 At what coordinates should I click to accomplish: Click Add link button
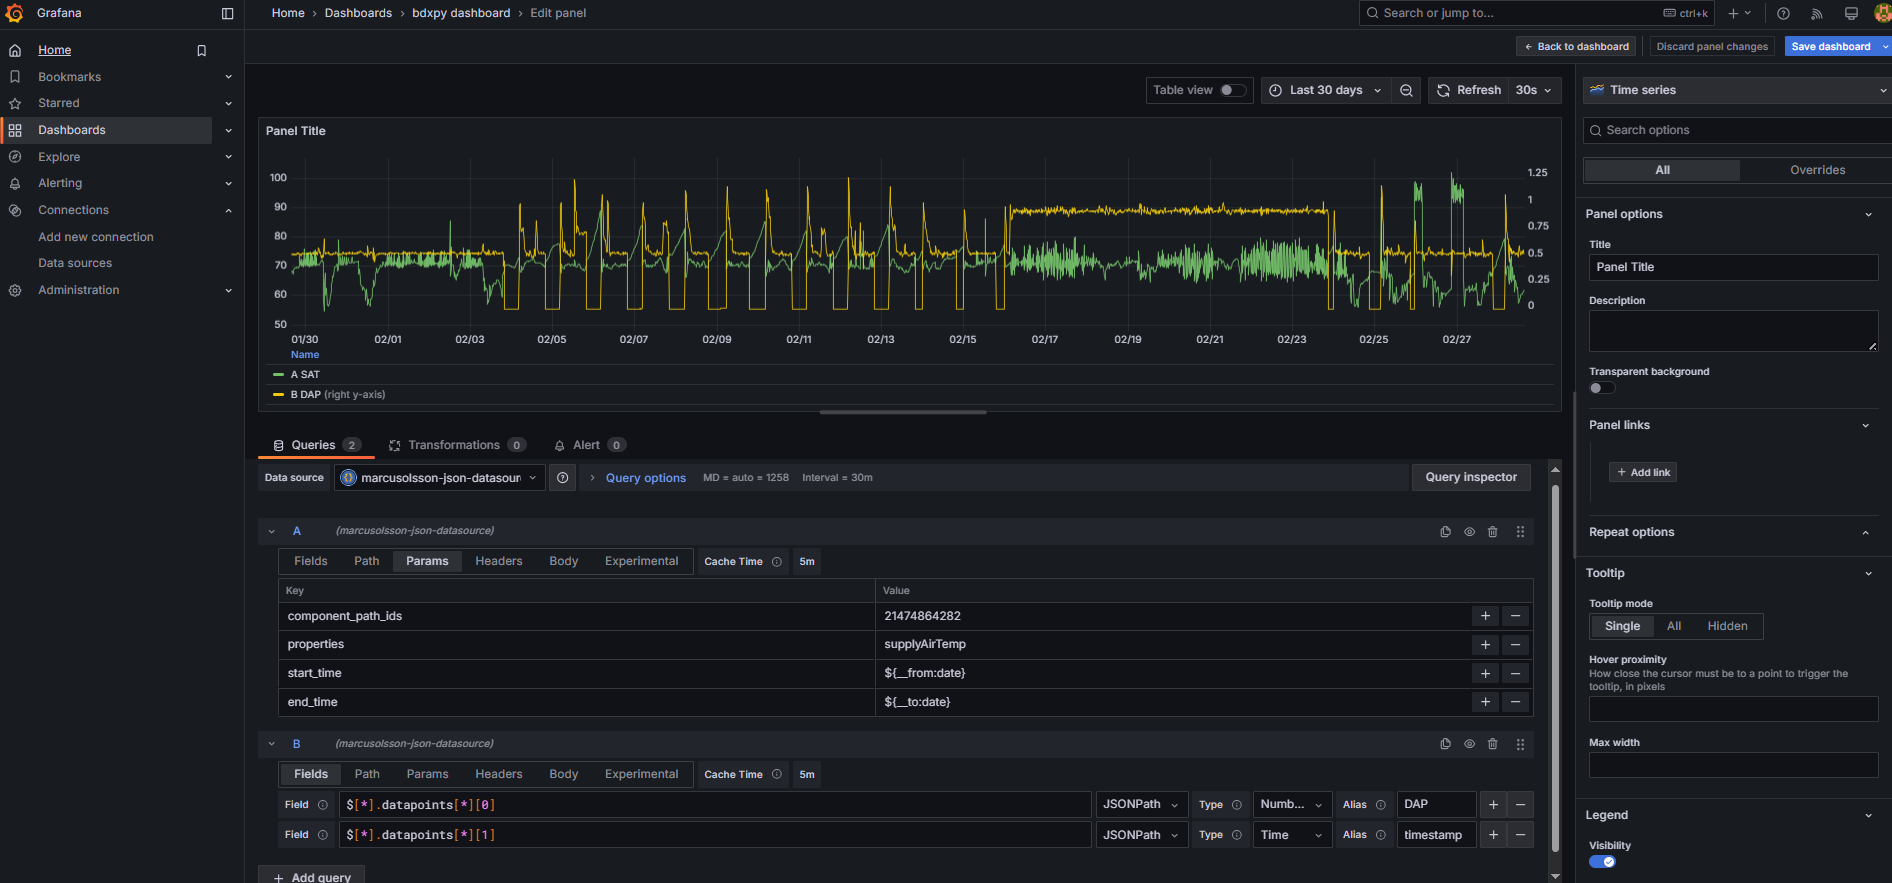click(x=1643, y=473)
